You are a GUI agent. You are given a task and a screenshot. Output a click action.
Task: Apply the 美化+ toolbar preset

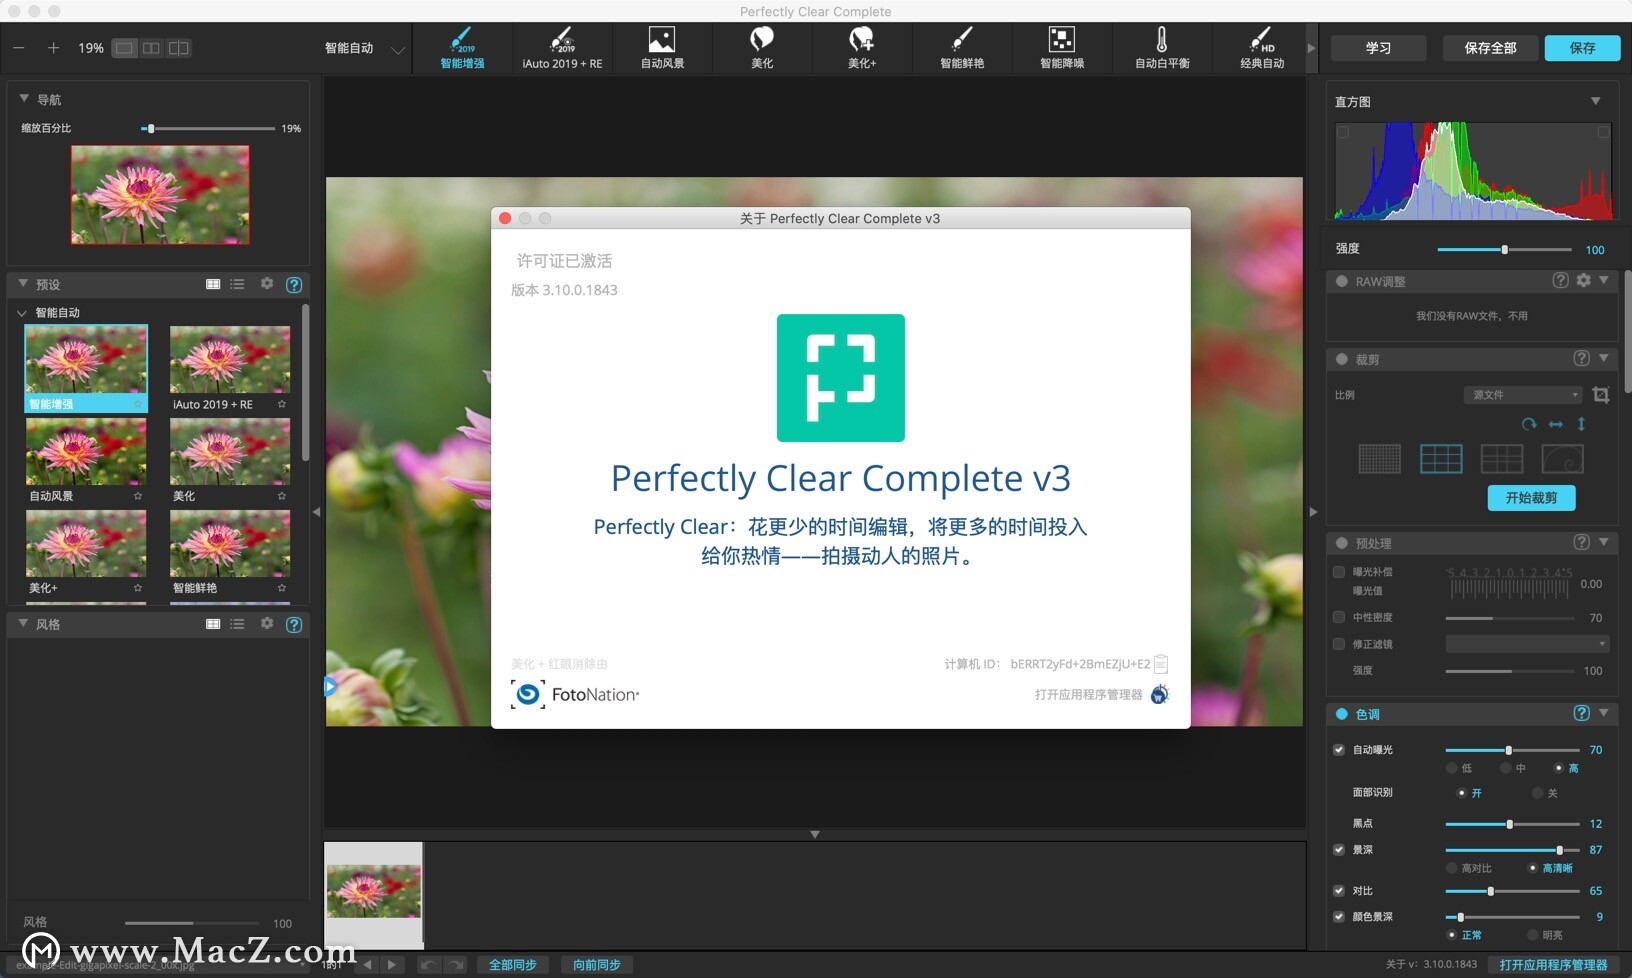pyautogui.click(x=862, y=48)
